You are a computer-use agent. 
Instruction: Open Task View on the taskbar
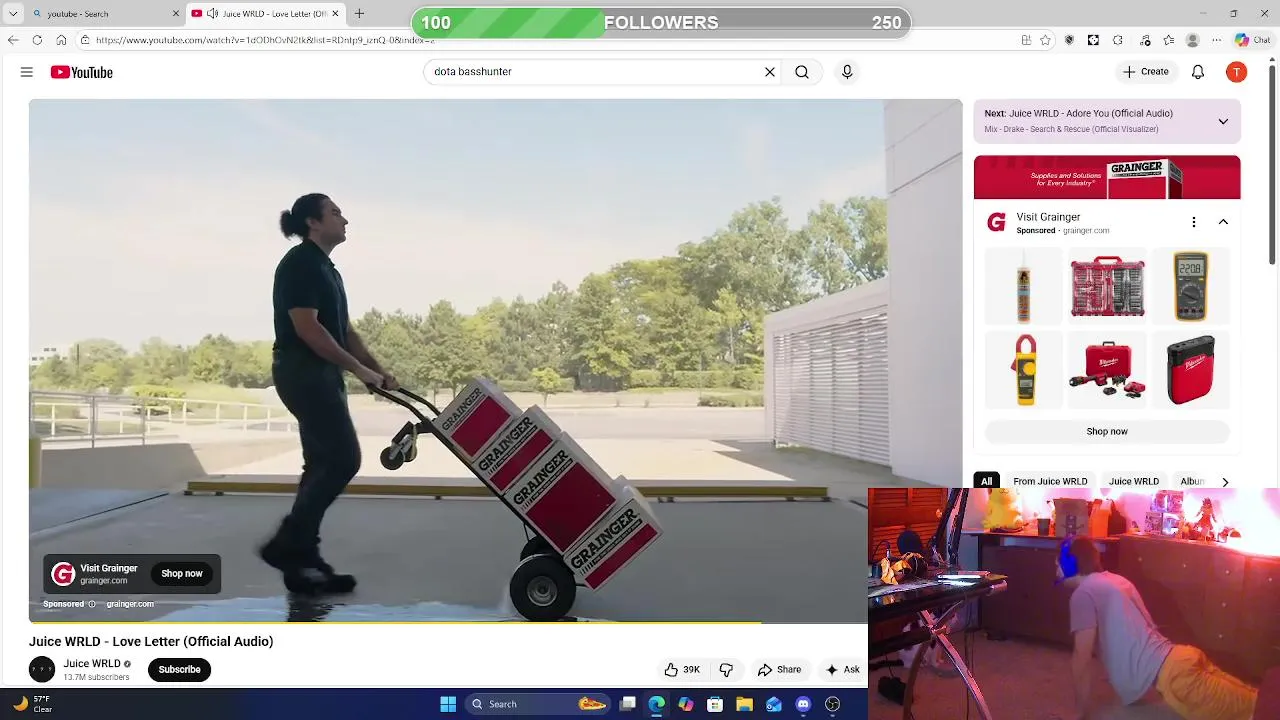(627, 704)
